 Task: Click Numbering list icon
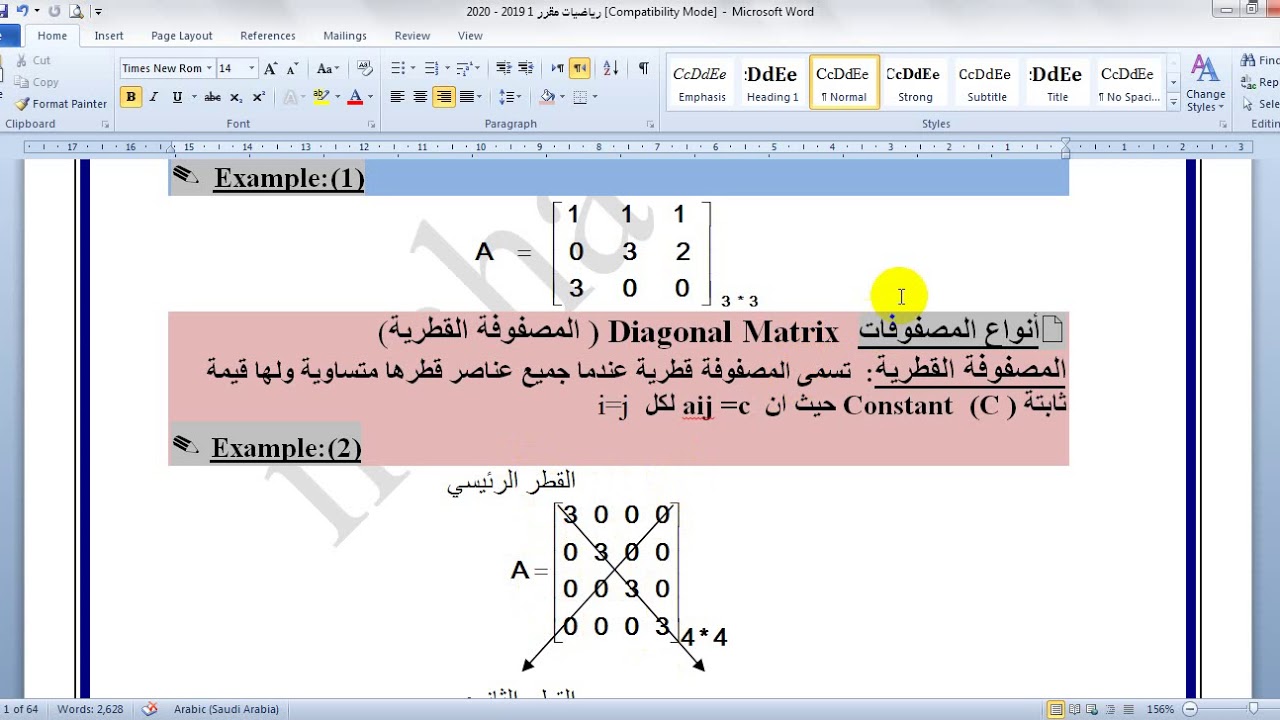(x=431, y=68)
